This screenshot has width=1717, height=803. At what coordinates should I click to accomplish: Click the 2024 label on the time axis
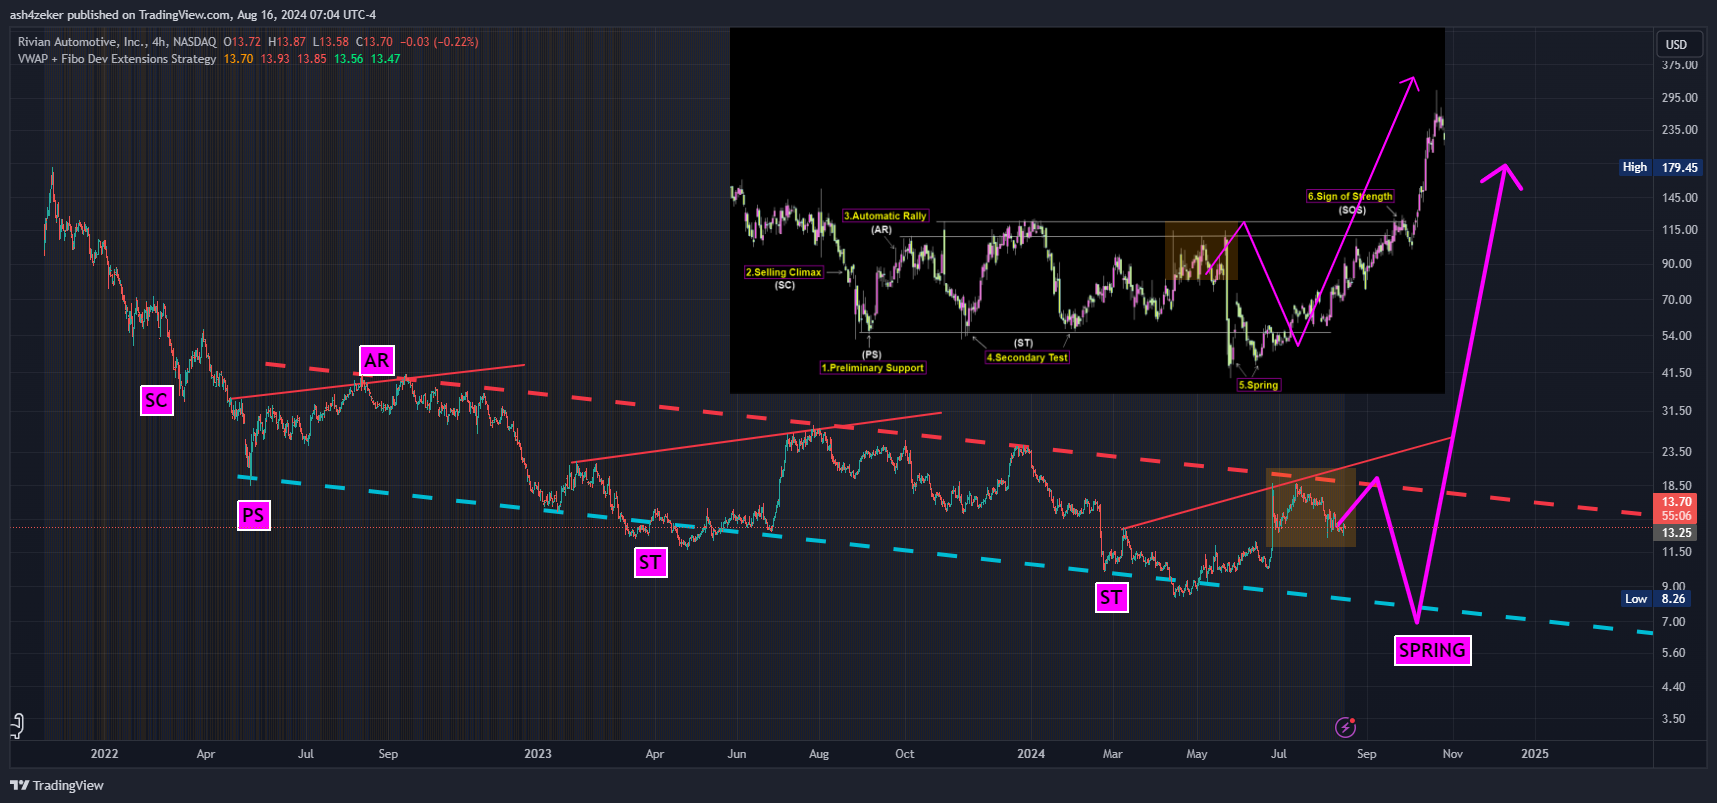pyautogui.click(x=1031, y=754)
